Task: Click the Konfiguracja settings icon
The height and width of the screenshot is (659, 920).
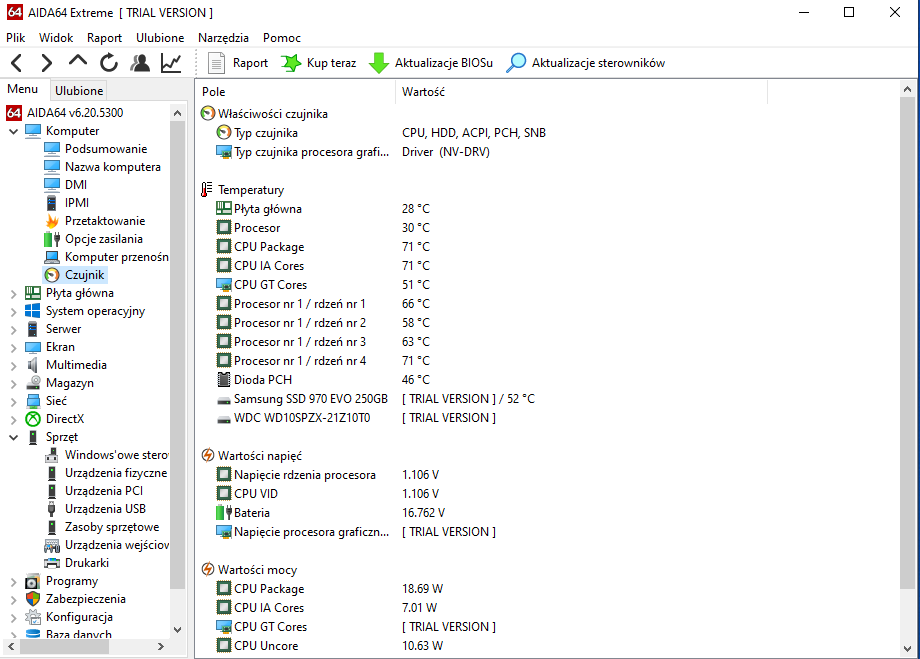Action: [x=33, y=617]
